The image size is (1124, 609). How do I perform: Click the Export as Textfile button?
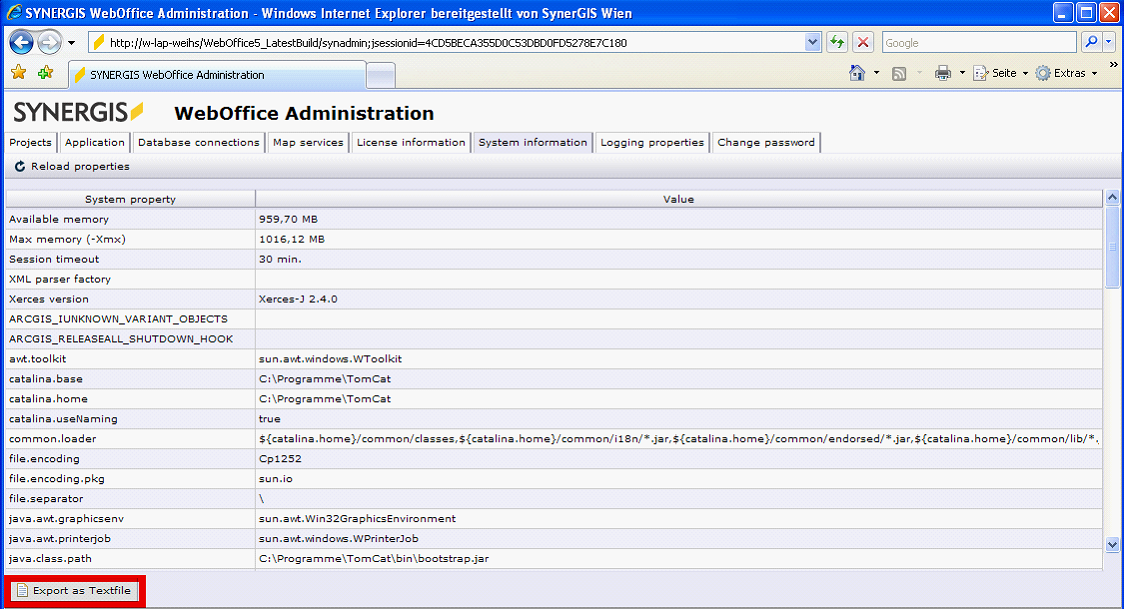click(73, 590)
